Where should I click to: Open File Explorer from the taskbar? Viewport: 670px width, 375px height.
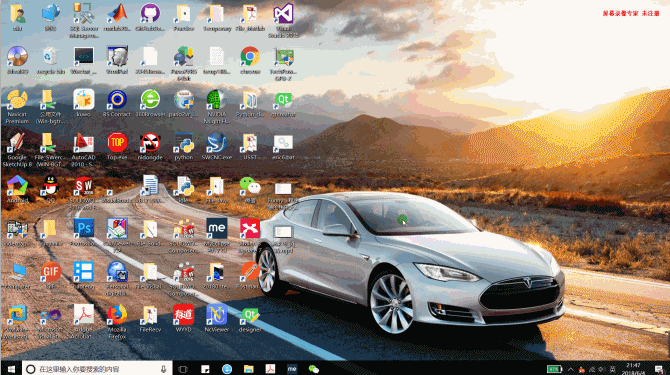(248, 369)
